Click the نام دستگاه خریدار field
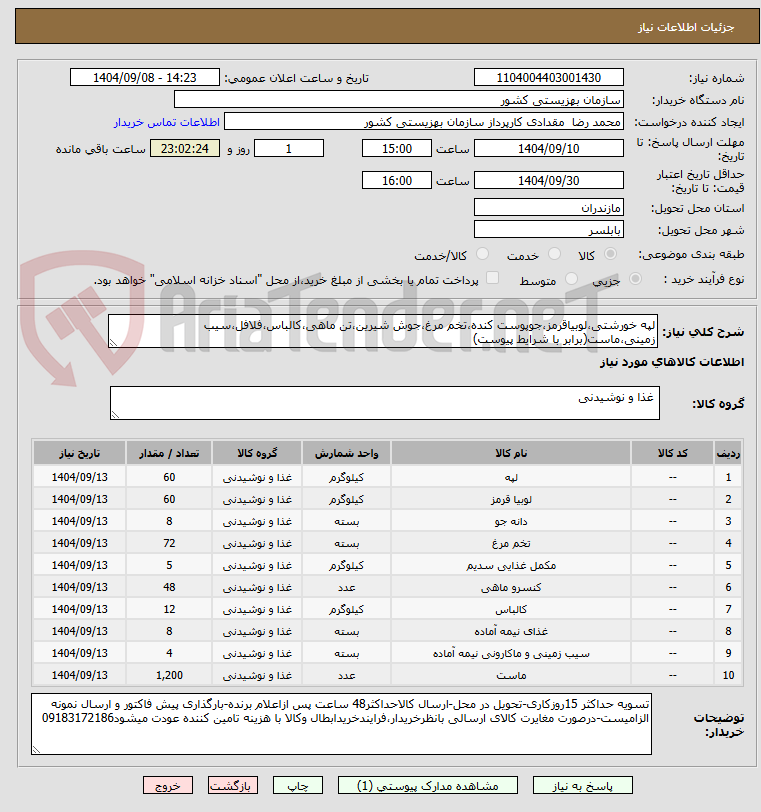Image resolution: width=761 pixels, height=812 pixels. pos(399,99)
